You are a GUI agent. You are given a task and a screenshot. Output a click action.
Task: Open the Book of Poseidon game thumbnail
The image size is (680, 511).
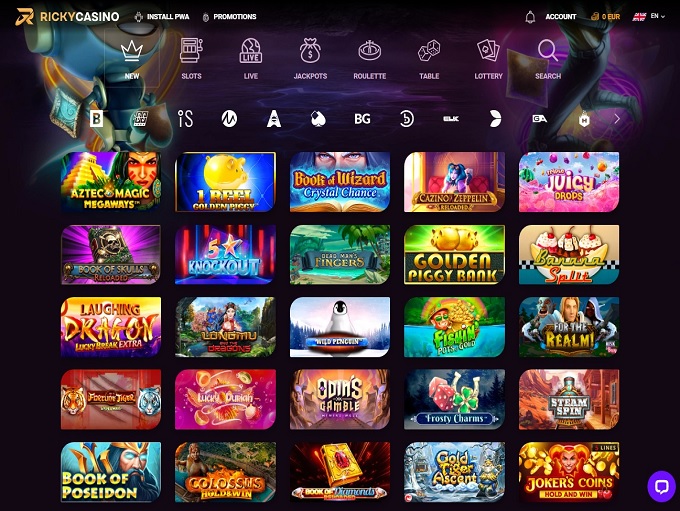[x=111, y=472]
